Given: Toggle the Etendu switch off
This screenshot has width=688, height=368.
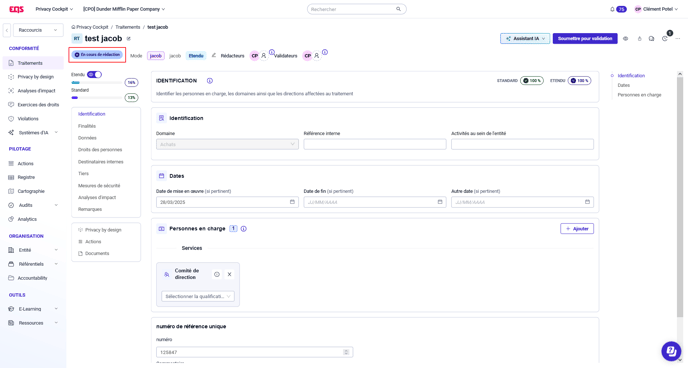Looking at the screenshot, I should coord(94,75).
